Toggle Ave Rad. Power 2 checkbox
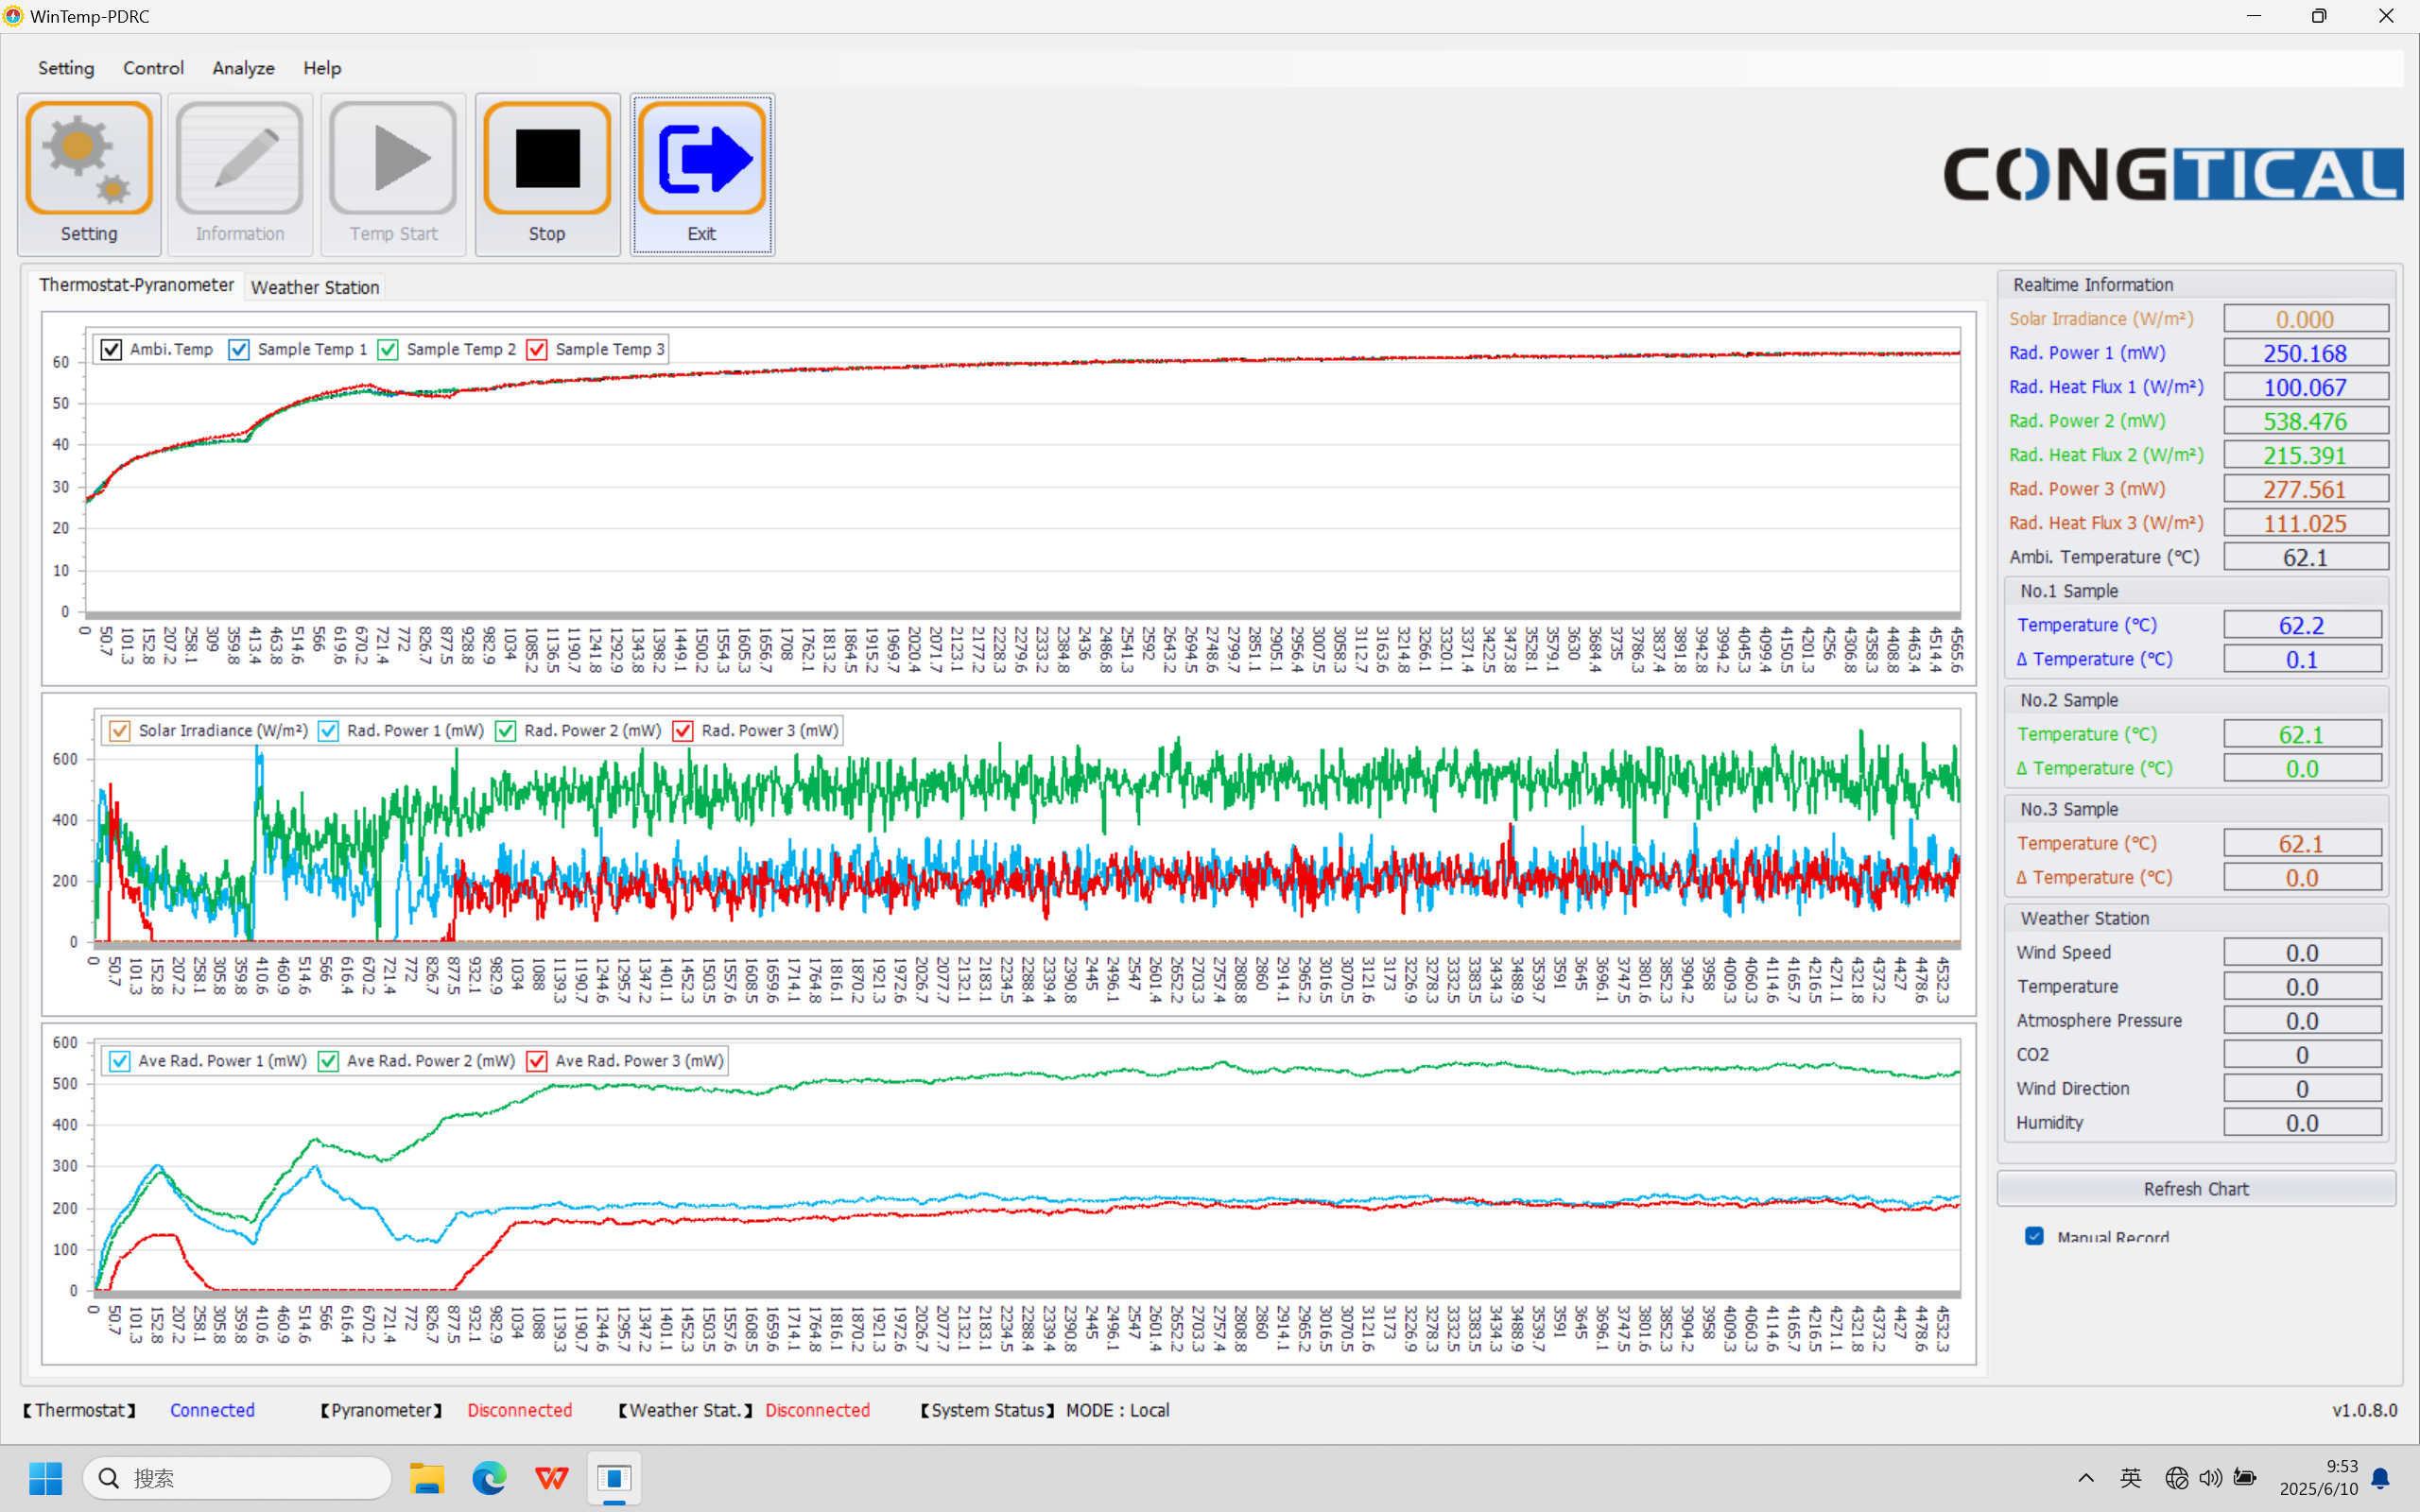The height and width of the screenshot is (1512, 2420). tap(328, 1061)
